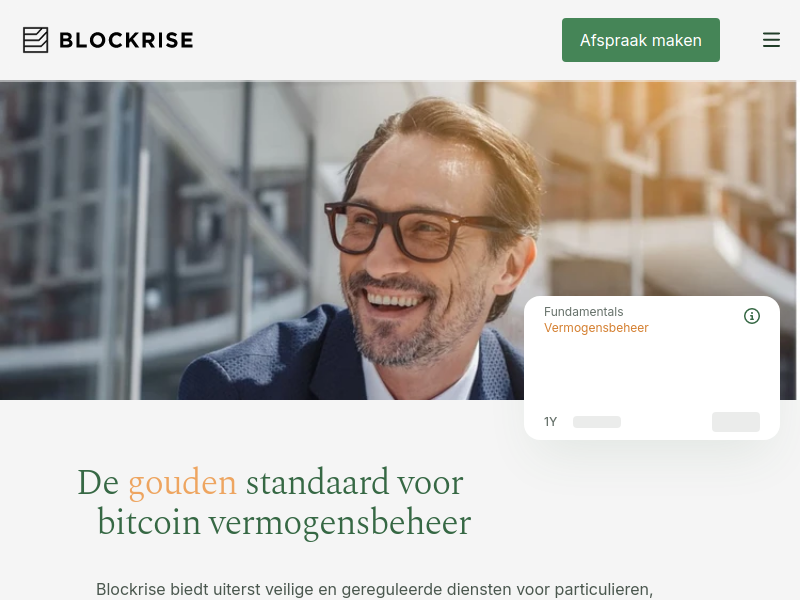The width and height of the screenshot is (800, 600).
Task: Click the grey loading bar beside 1Y
Action: (x=596, y=422)
